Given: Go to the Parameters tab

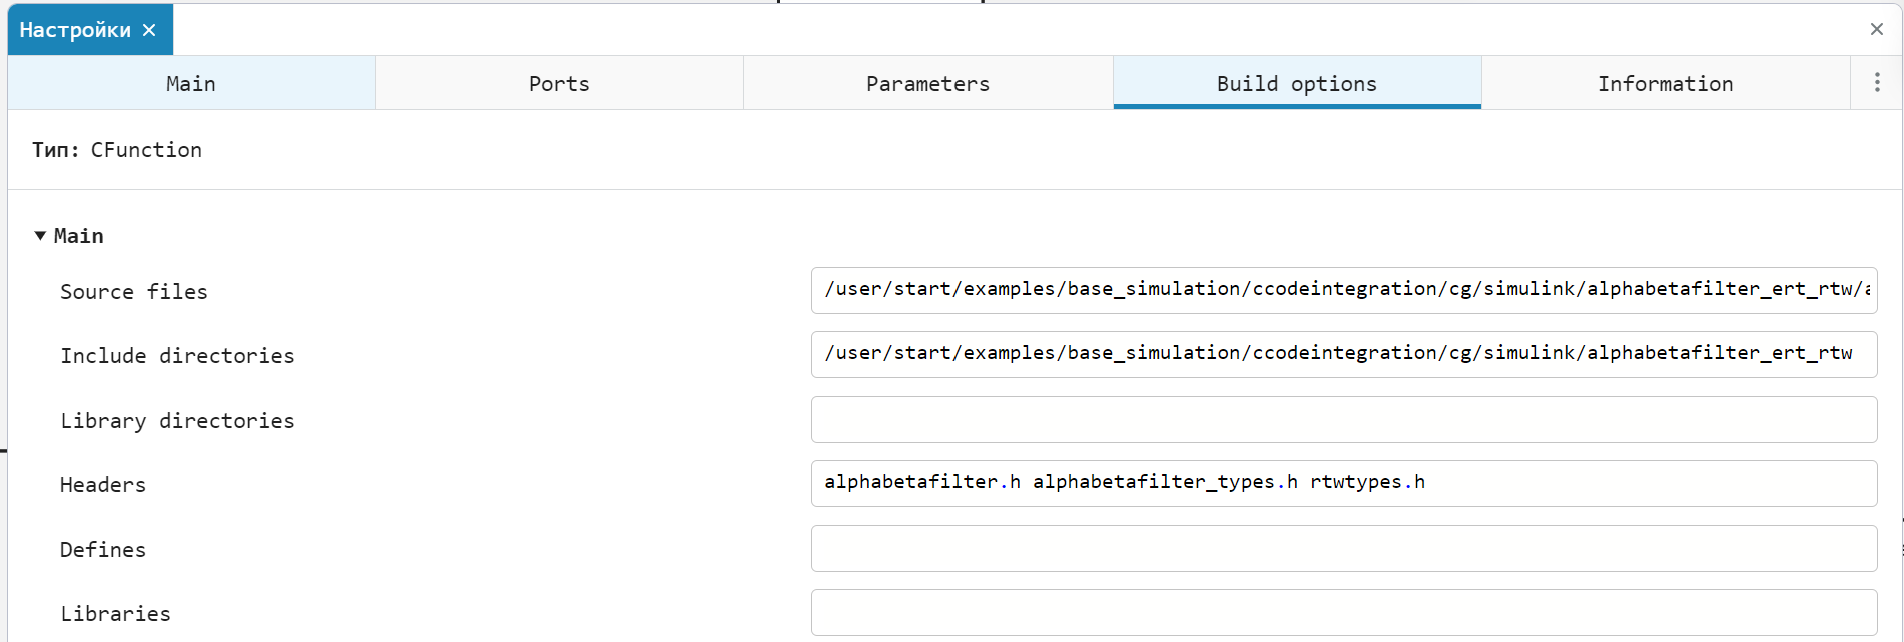Looking at the screenshot, I should (927, 84).
